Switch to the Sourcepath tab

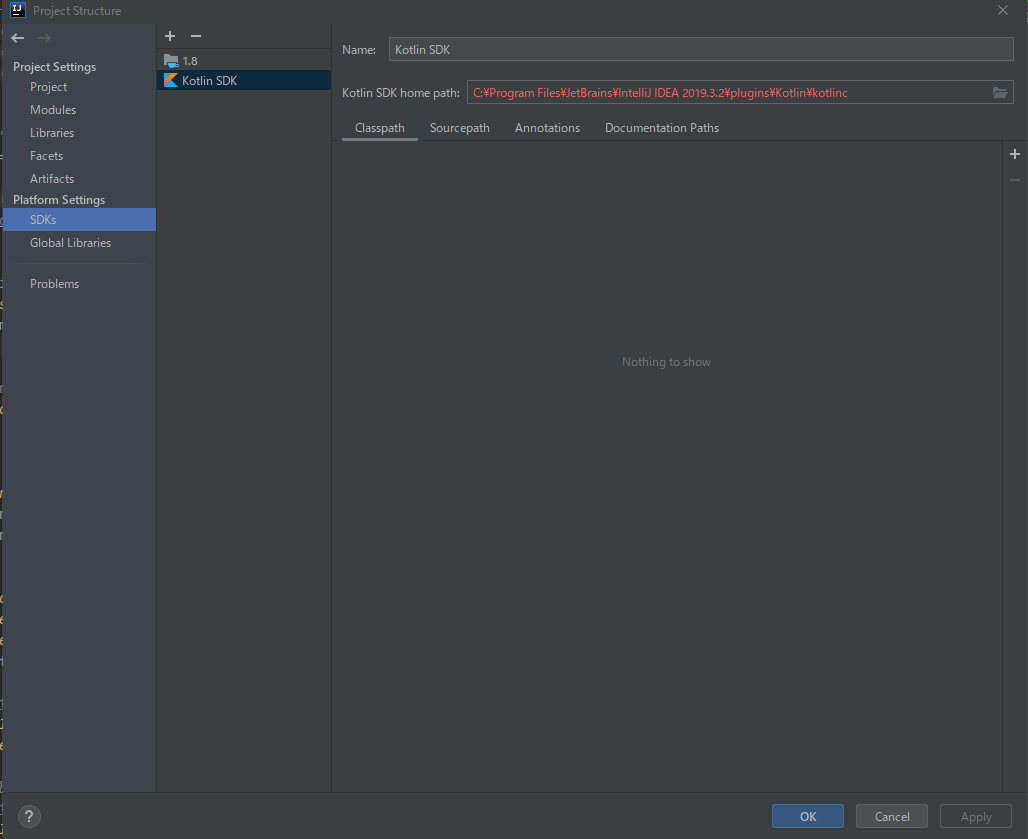point(460,128)
